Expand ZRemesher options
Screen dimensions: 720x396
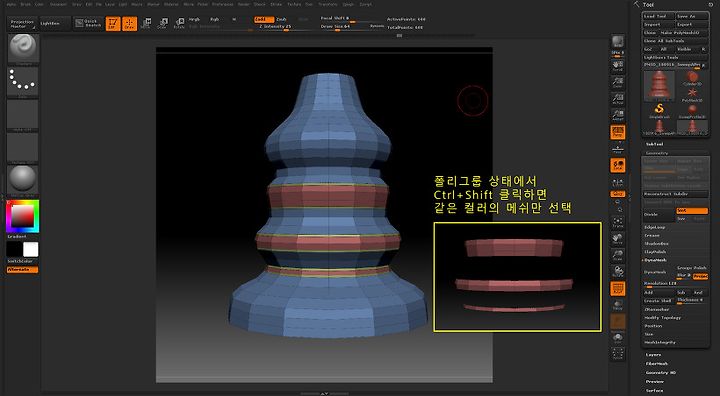coord(657,309)
